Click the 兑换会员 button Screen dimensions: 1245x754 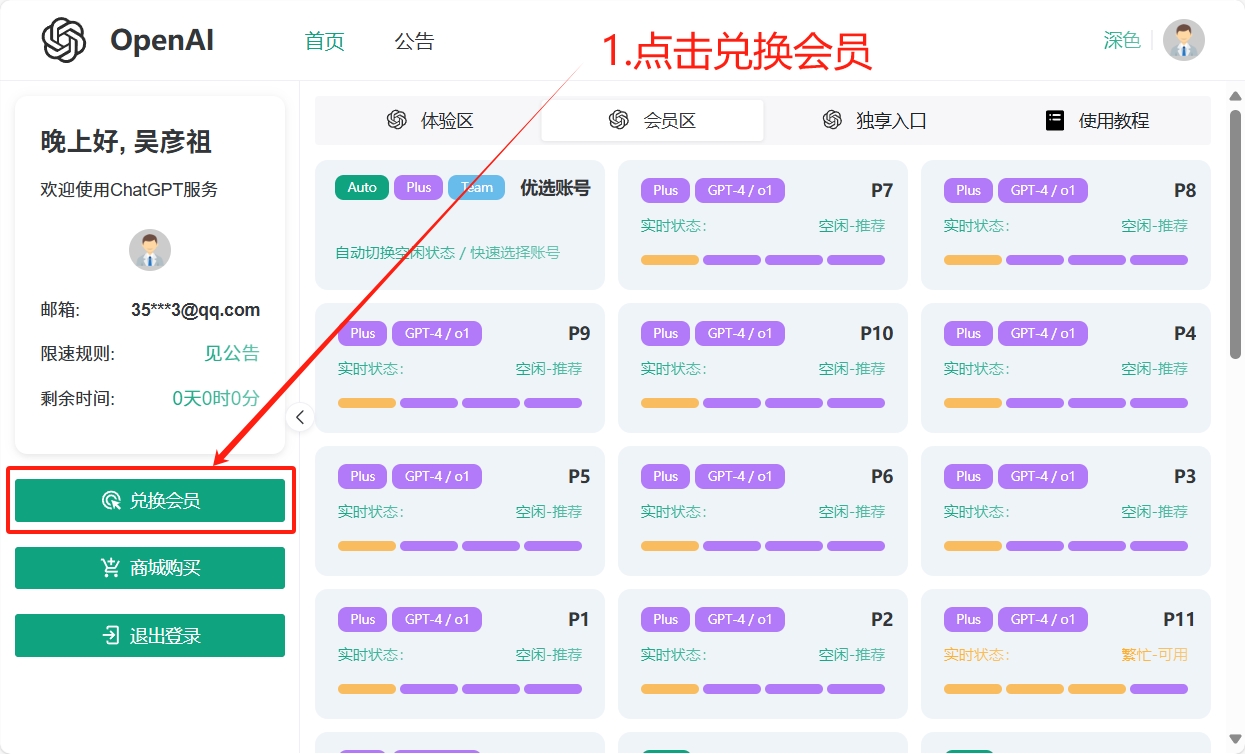(150, 500)
